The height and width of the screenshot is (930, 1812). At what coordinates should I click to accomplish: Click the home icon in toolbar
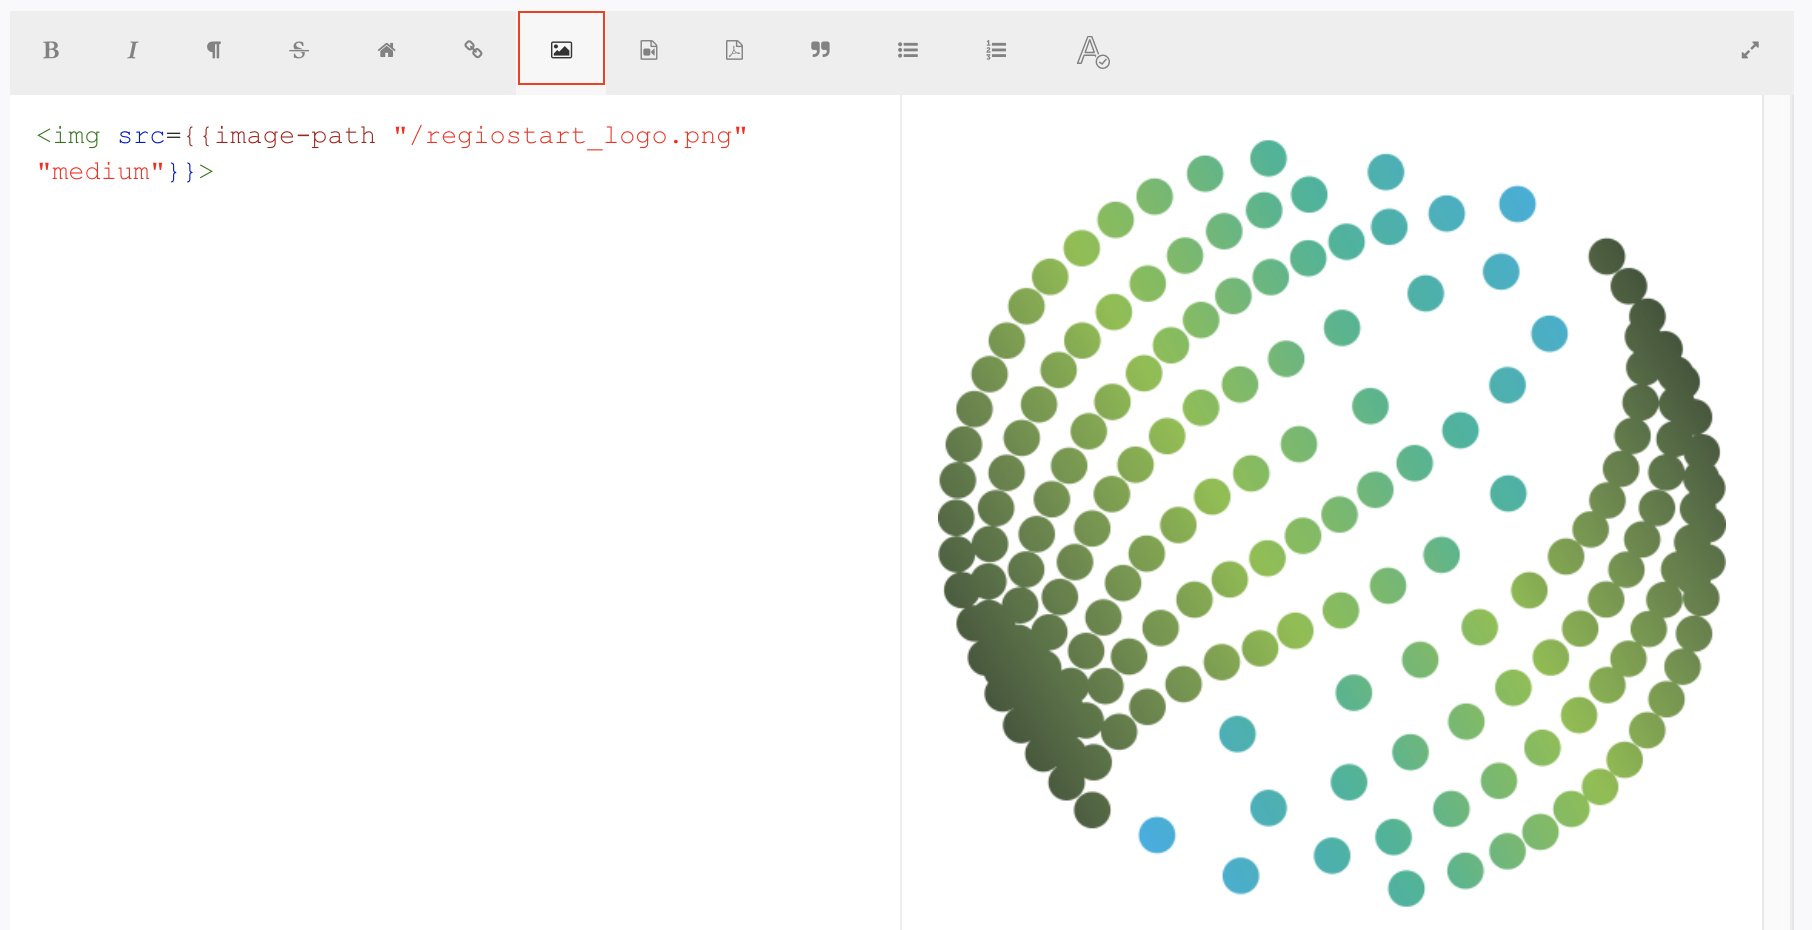pyautogui.click(x=386, y=50)
